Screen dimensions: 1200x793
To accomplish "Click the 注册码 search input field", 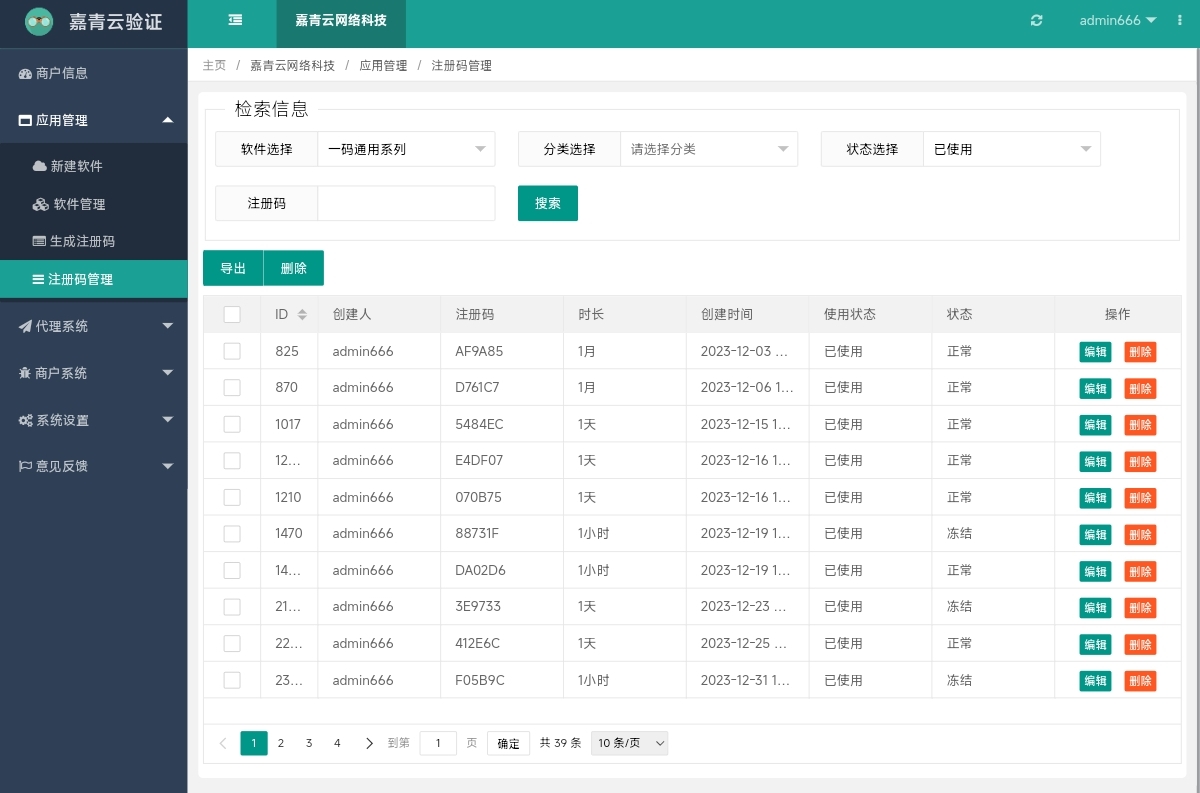I will (x=406, y=203).
